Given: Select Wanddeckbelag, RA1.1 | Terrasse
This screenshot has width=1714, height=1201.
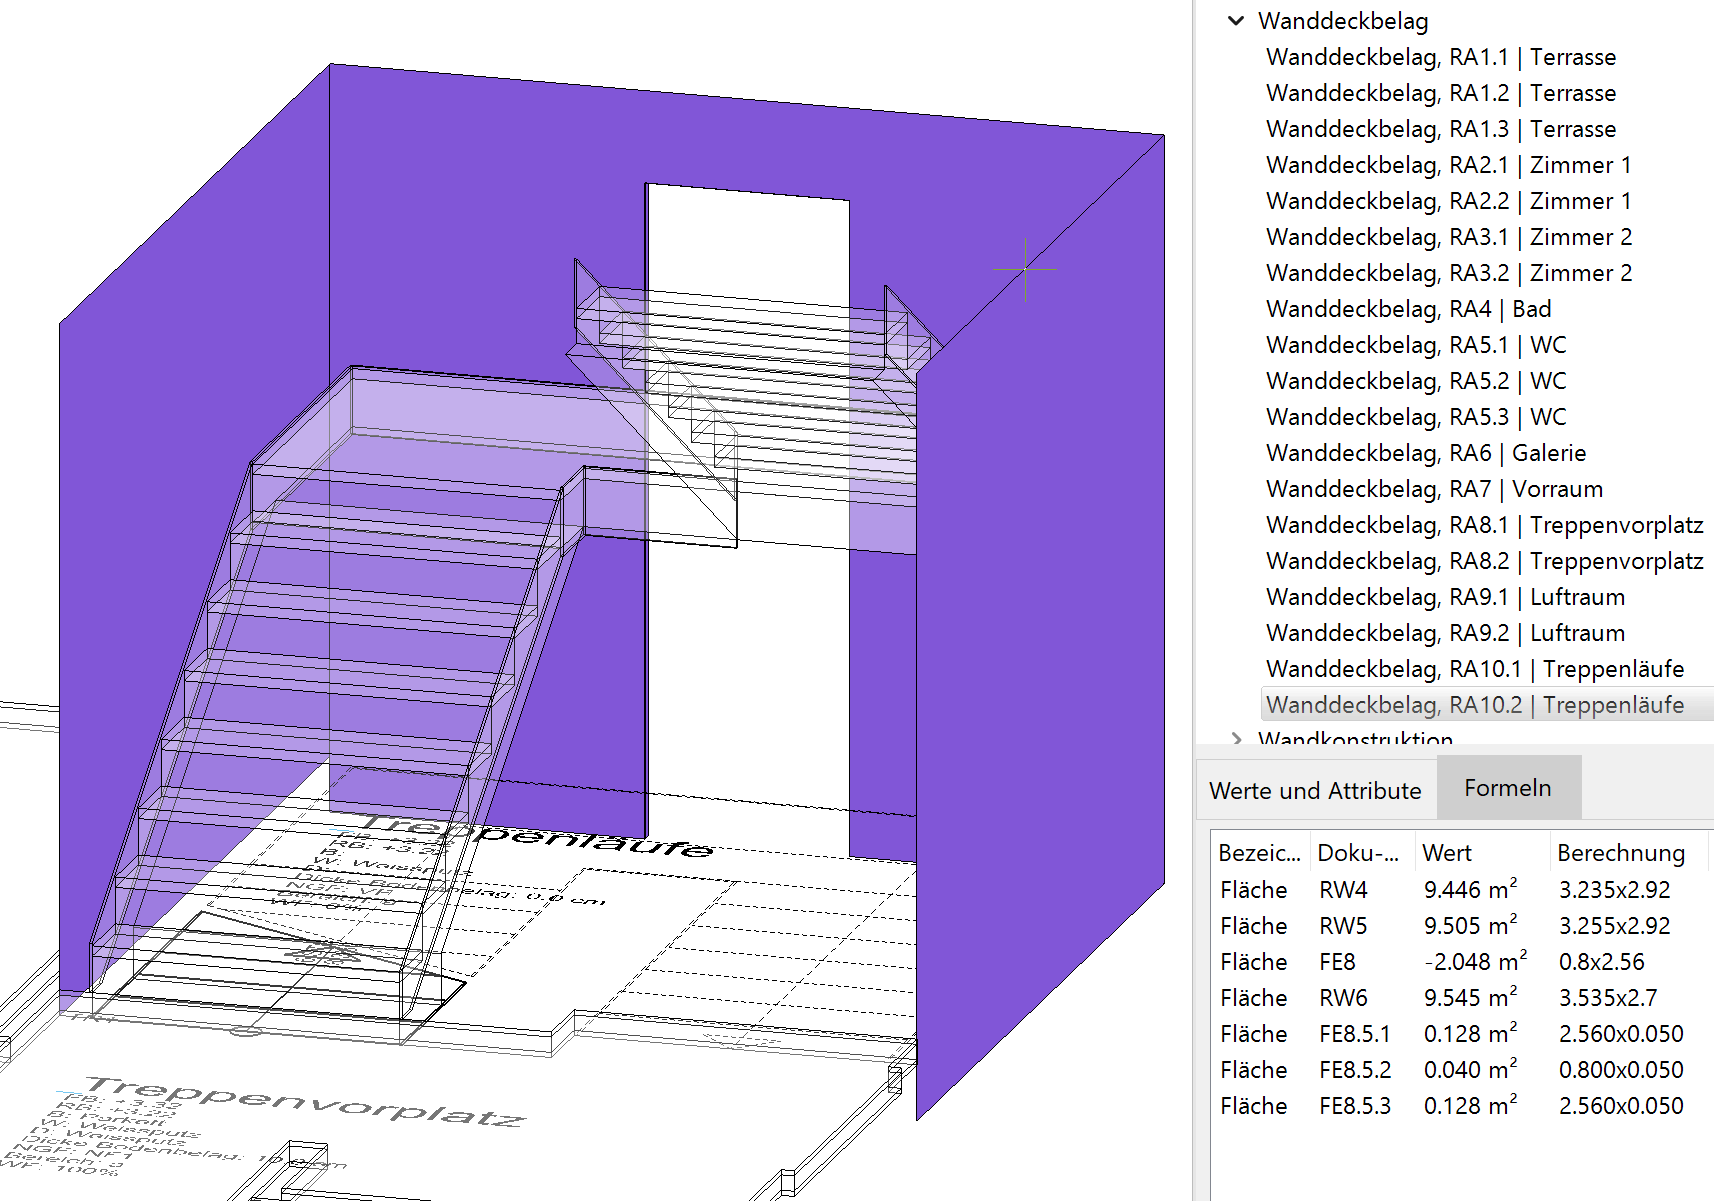Looking at the screenshot, I should pyautogui.click(x=1441, y=57).
